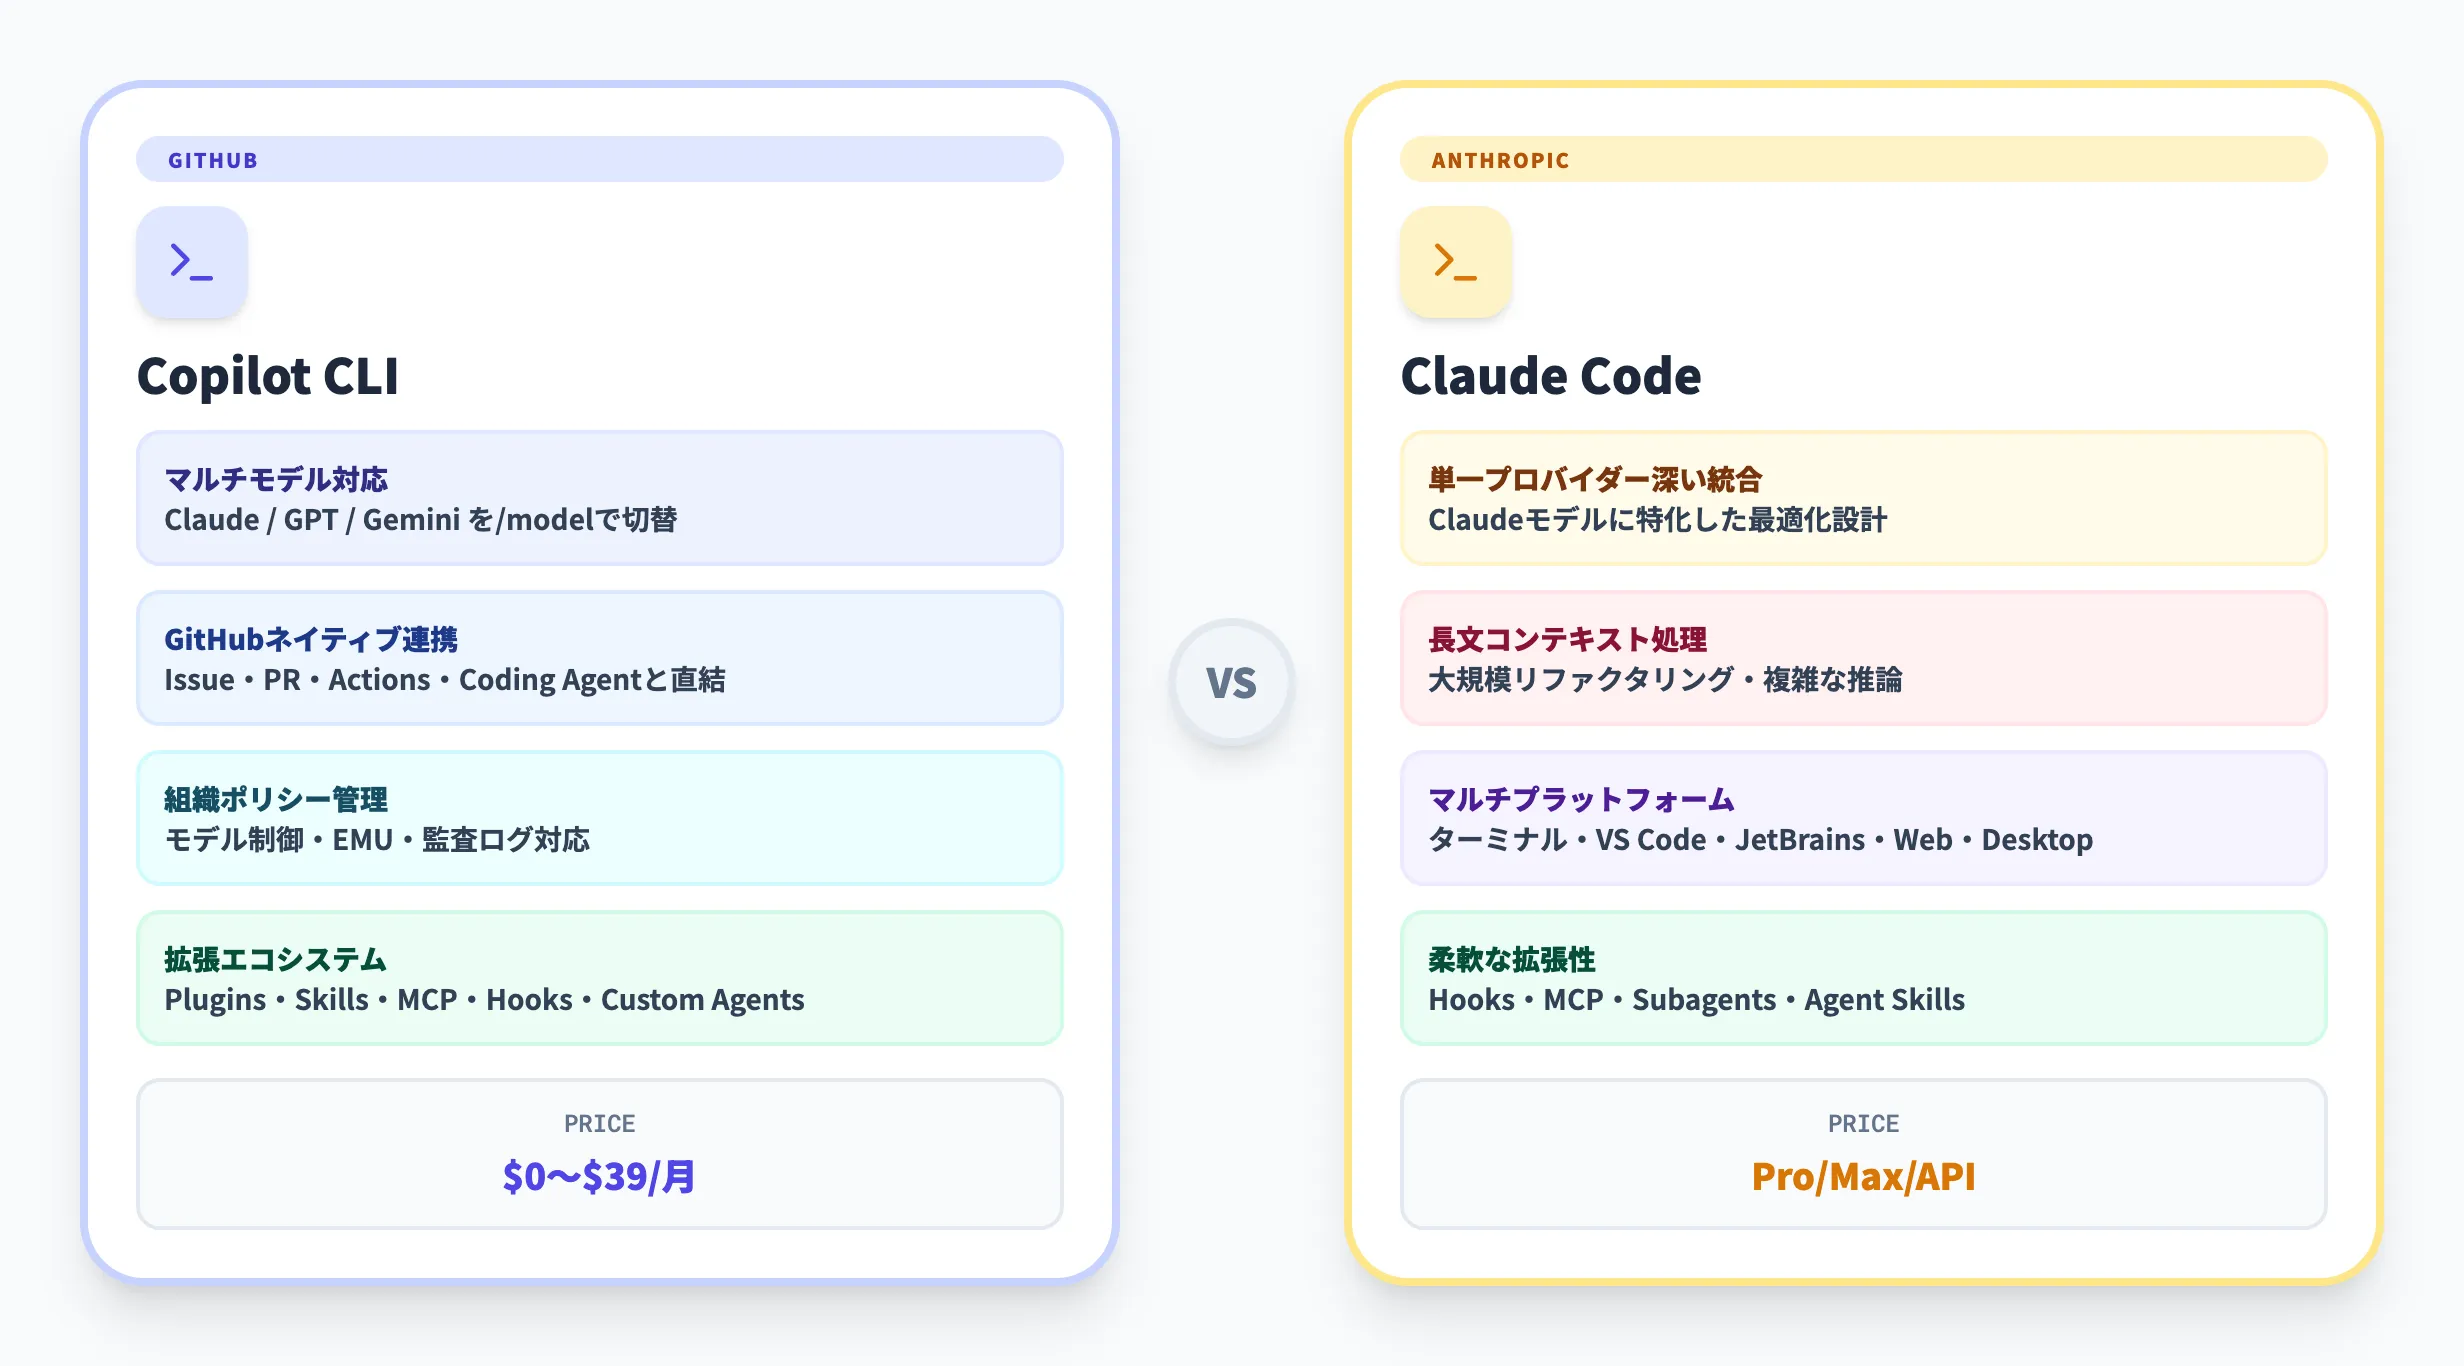The height and width of the screenshot is (1366, 2464).
Task: Select the マルチモデル対応 feature card
Action: (x=598, y=498)
